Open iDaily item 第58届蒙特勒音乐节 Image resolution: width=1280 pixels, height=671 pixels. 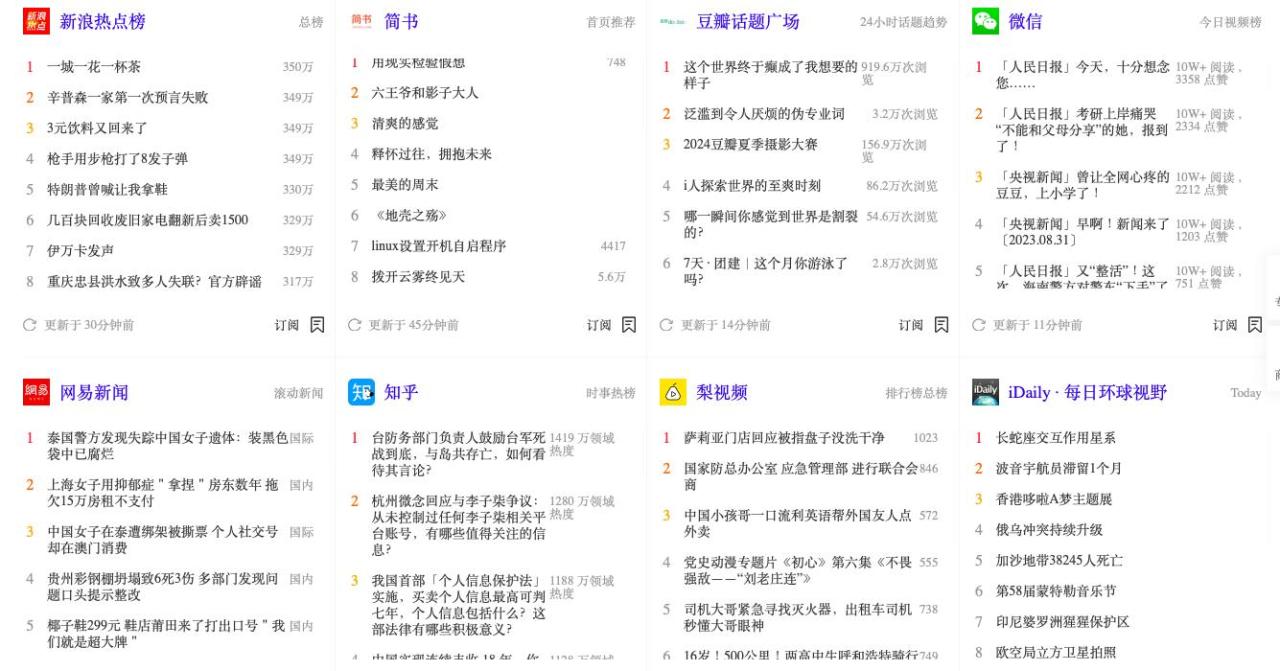1055,591
